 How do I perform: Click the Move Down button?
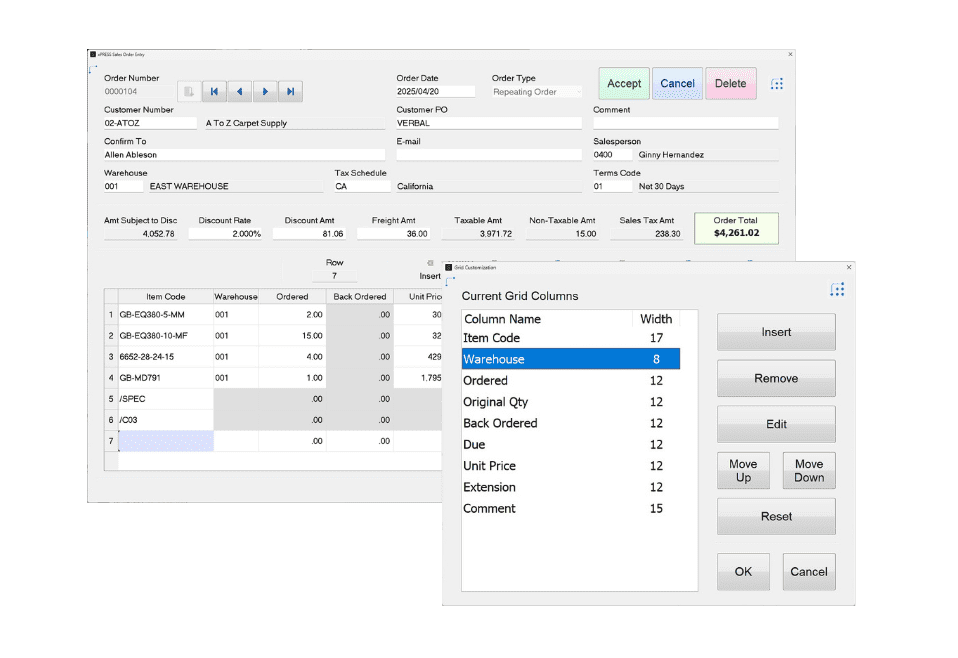(x=809, y=471)
